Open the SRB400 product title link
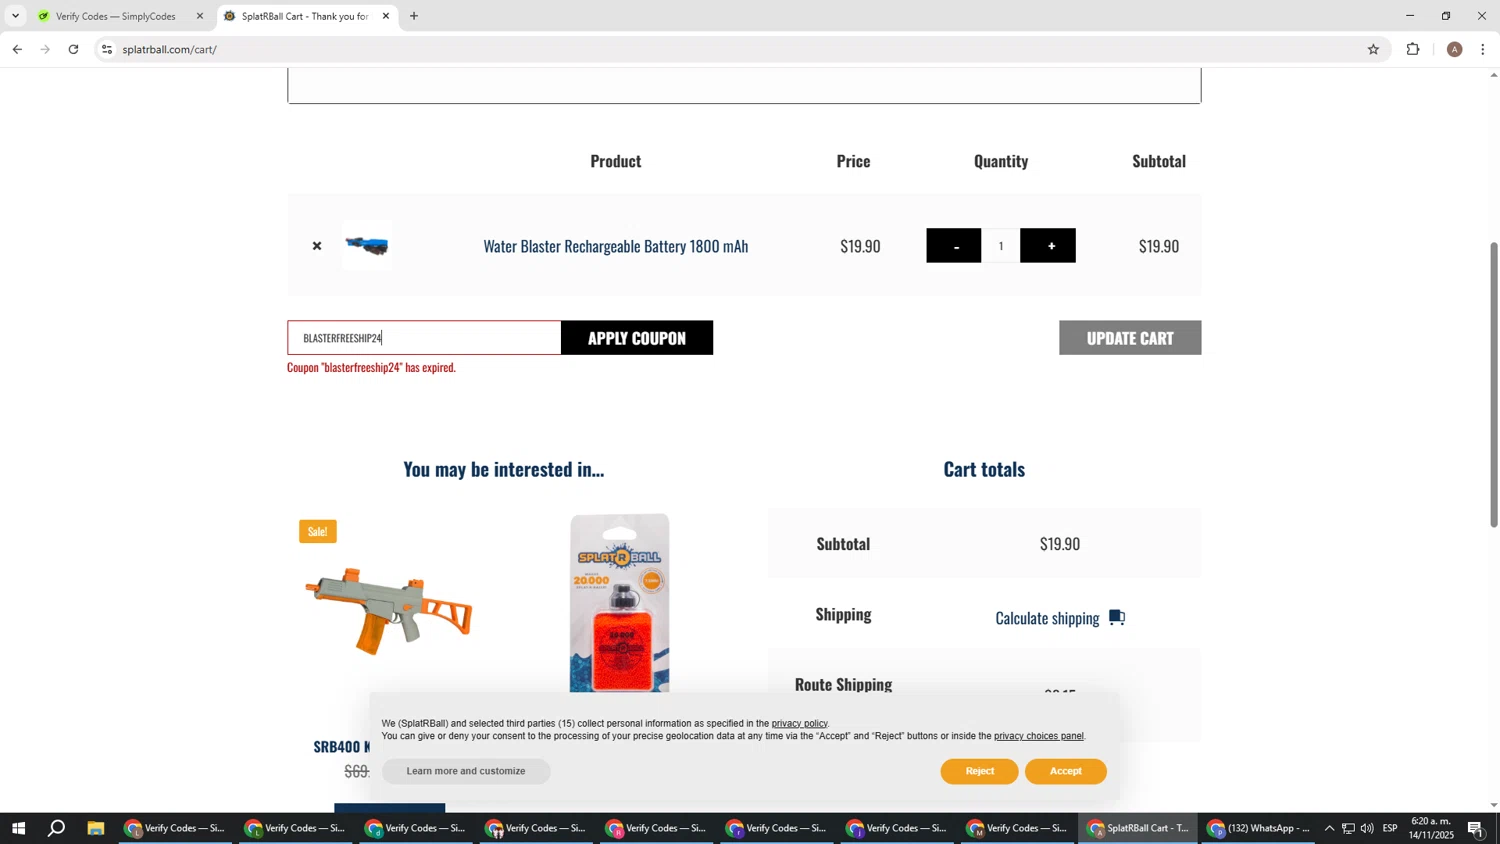The width and height of the screenshot is (1500, 844). point(342,747)
